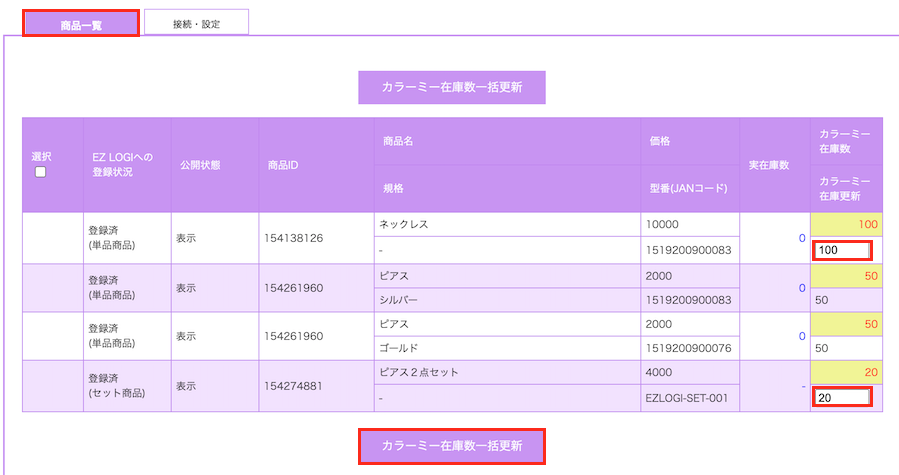Screen dimensions: 899x475
Task: Click the 実在庫数 value for シルバー ピアス
Action: [x=801, y=288]
